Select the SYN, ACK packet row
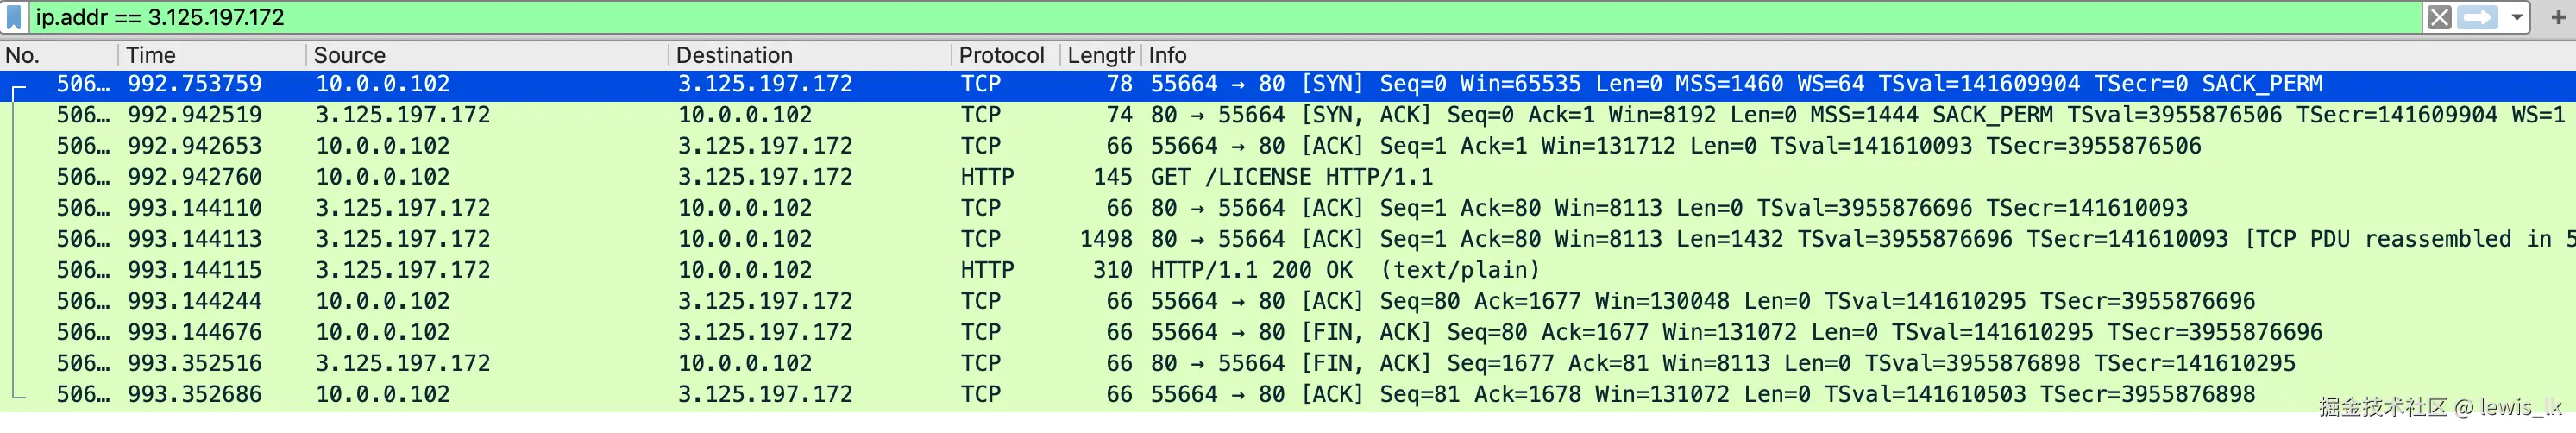 click(x=1288, y=116)
